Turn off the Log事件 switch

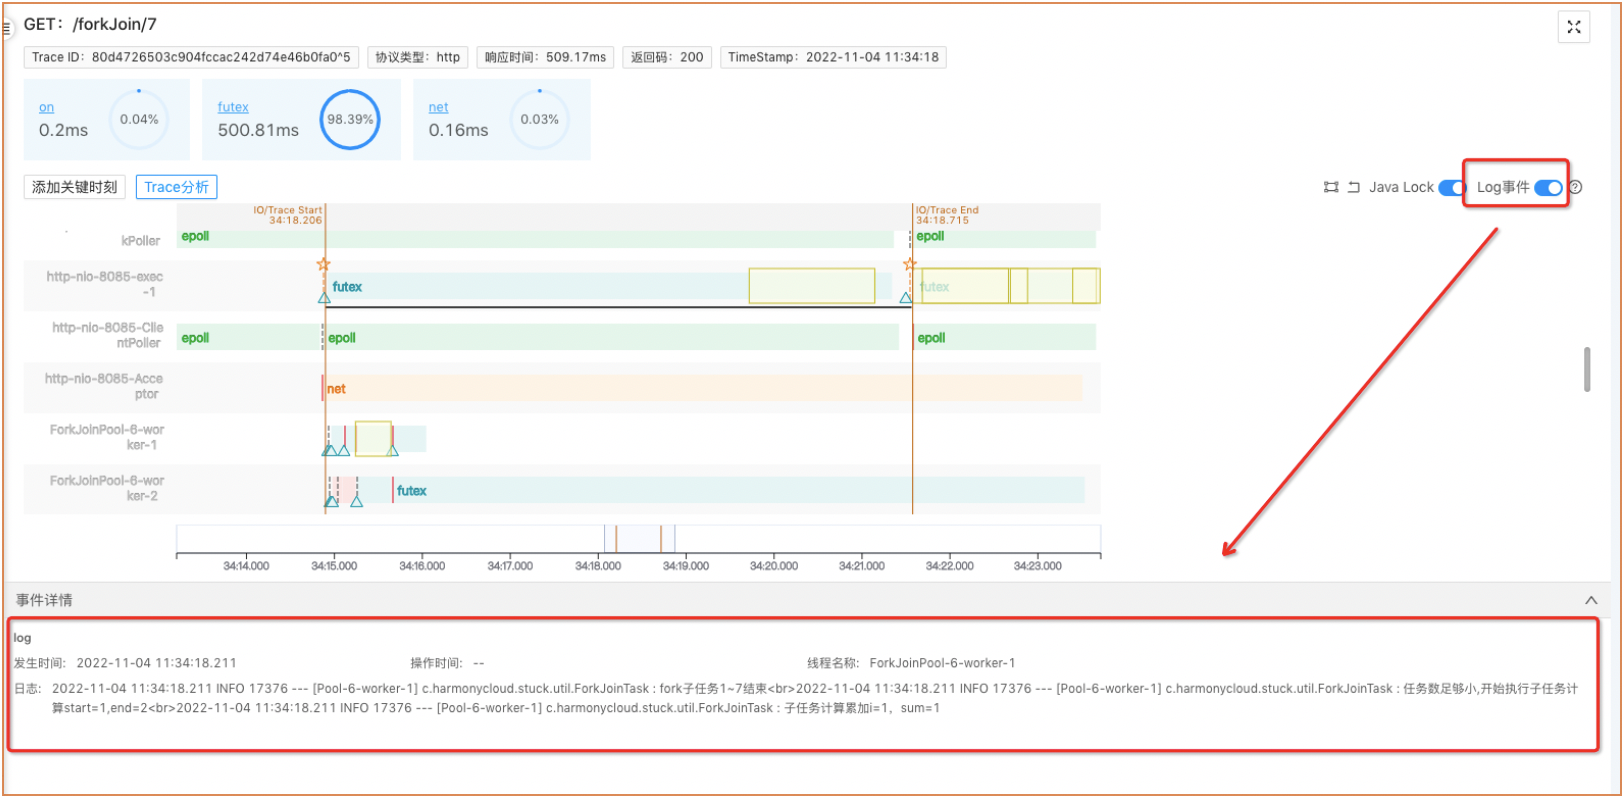(1547, 187)
